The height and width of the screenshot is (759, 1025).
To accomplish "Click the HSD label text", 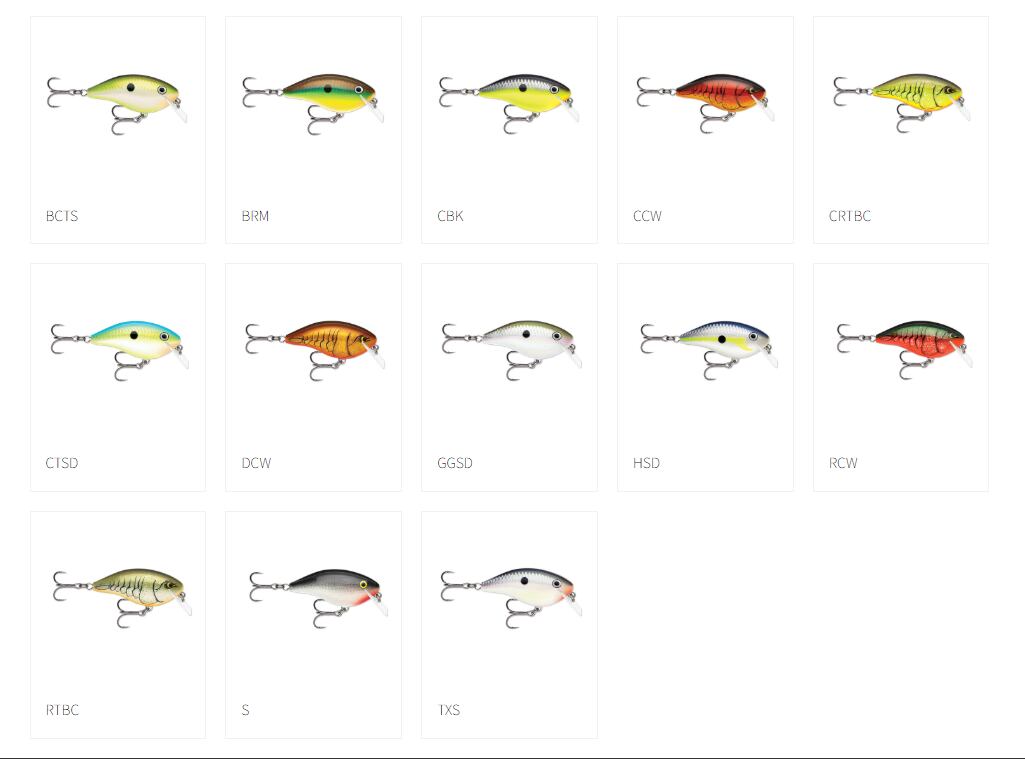I will coord(647,463).
